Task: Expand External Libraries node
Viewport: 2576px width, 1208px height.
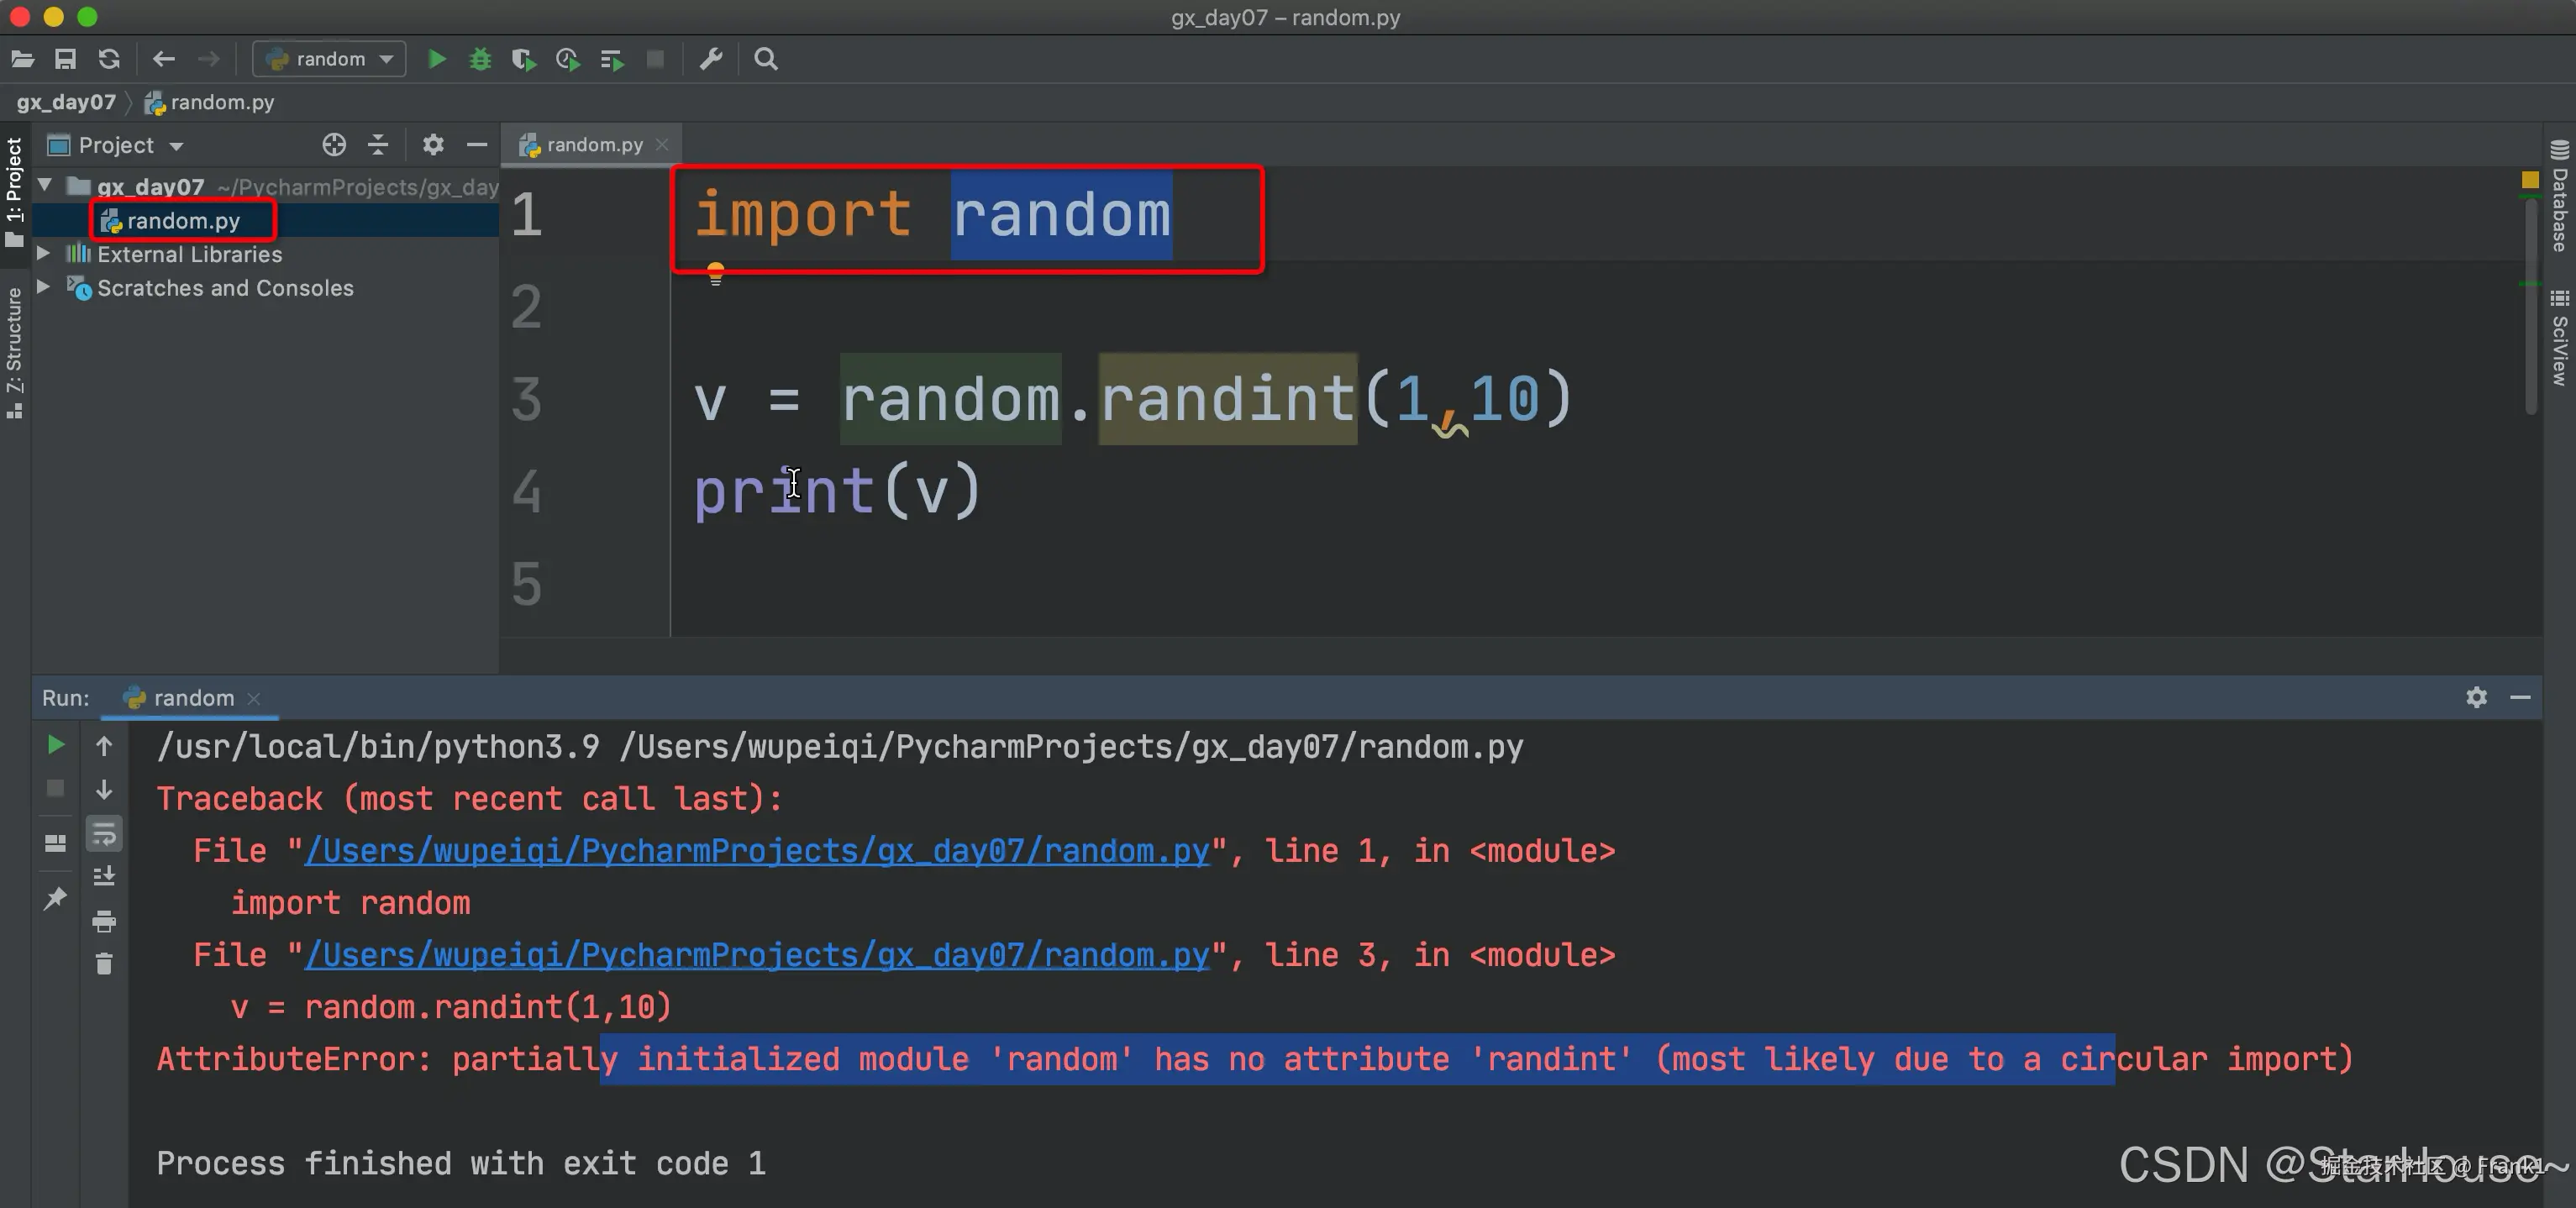Action: 44,254
